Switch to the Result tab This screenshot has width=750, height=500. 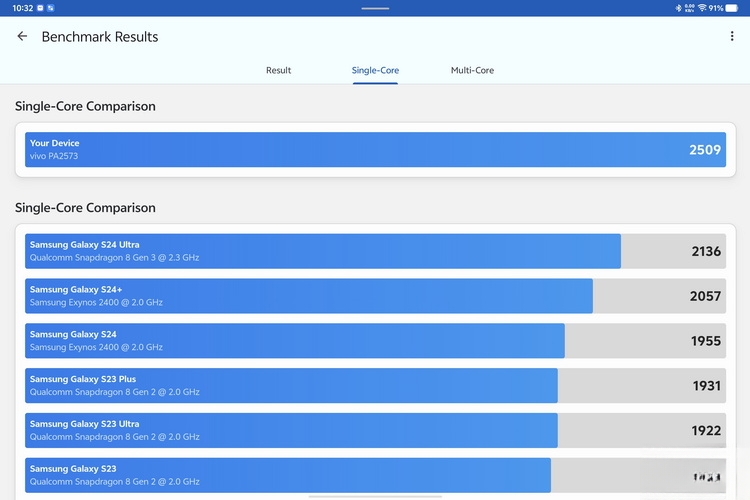(x=278, y=70)
